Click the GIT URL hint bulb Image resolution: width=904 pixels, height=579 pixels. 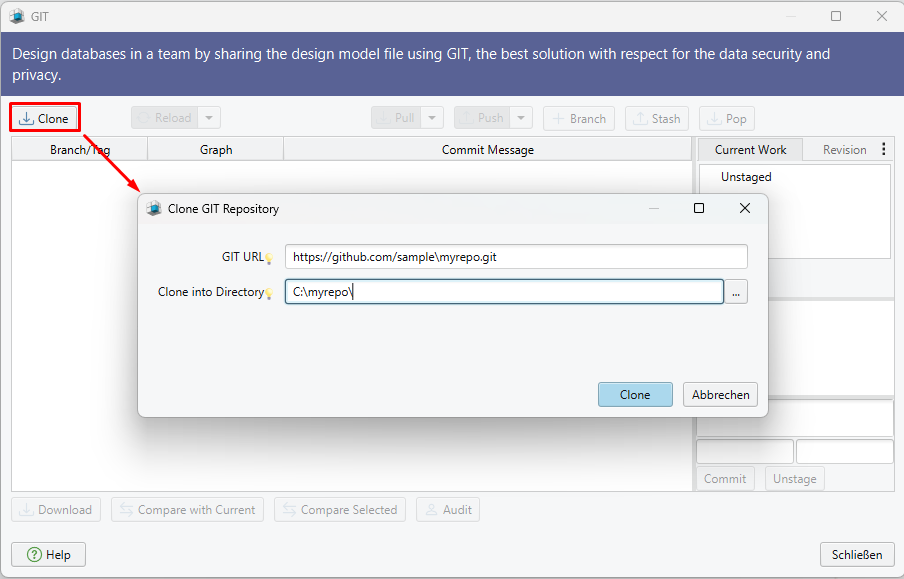(x=269, y=258)
